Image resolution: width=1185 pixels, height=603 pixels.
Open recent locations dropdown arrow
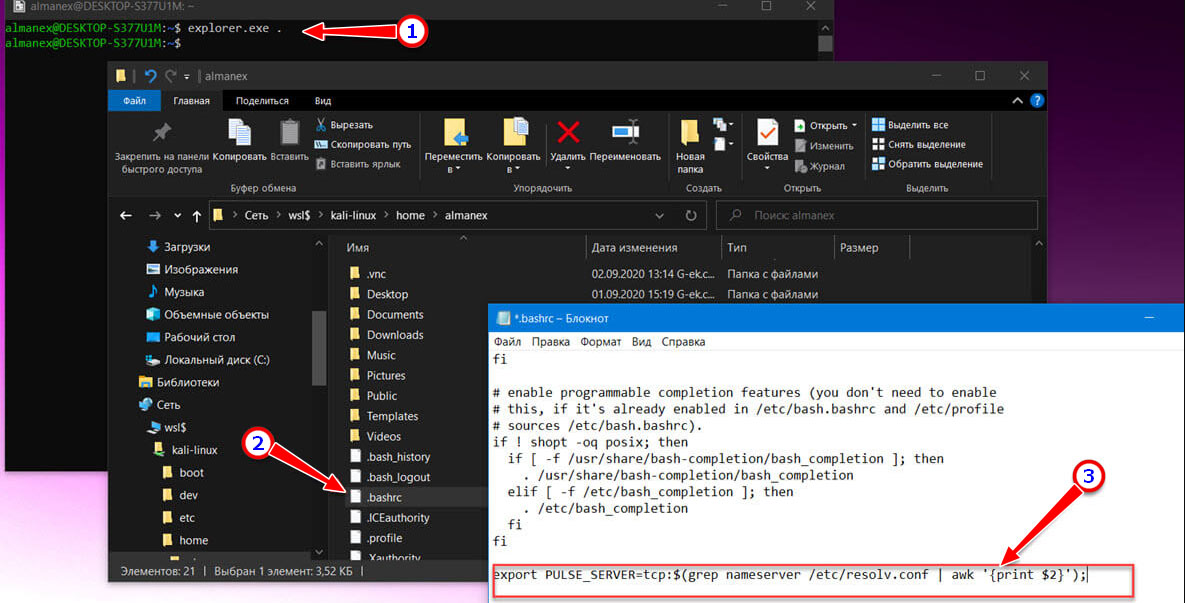[x=178, y=215]
